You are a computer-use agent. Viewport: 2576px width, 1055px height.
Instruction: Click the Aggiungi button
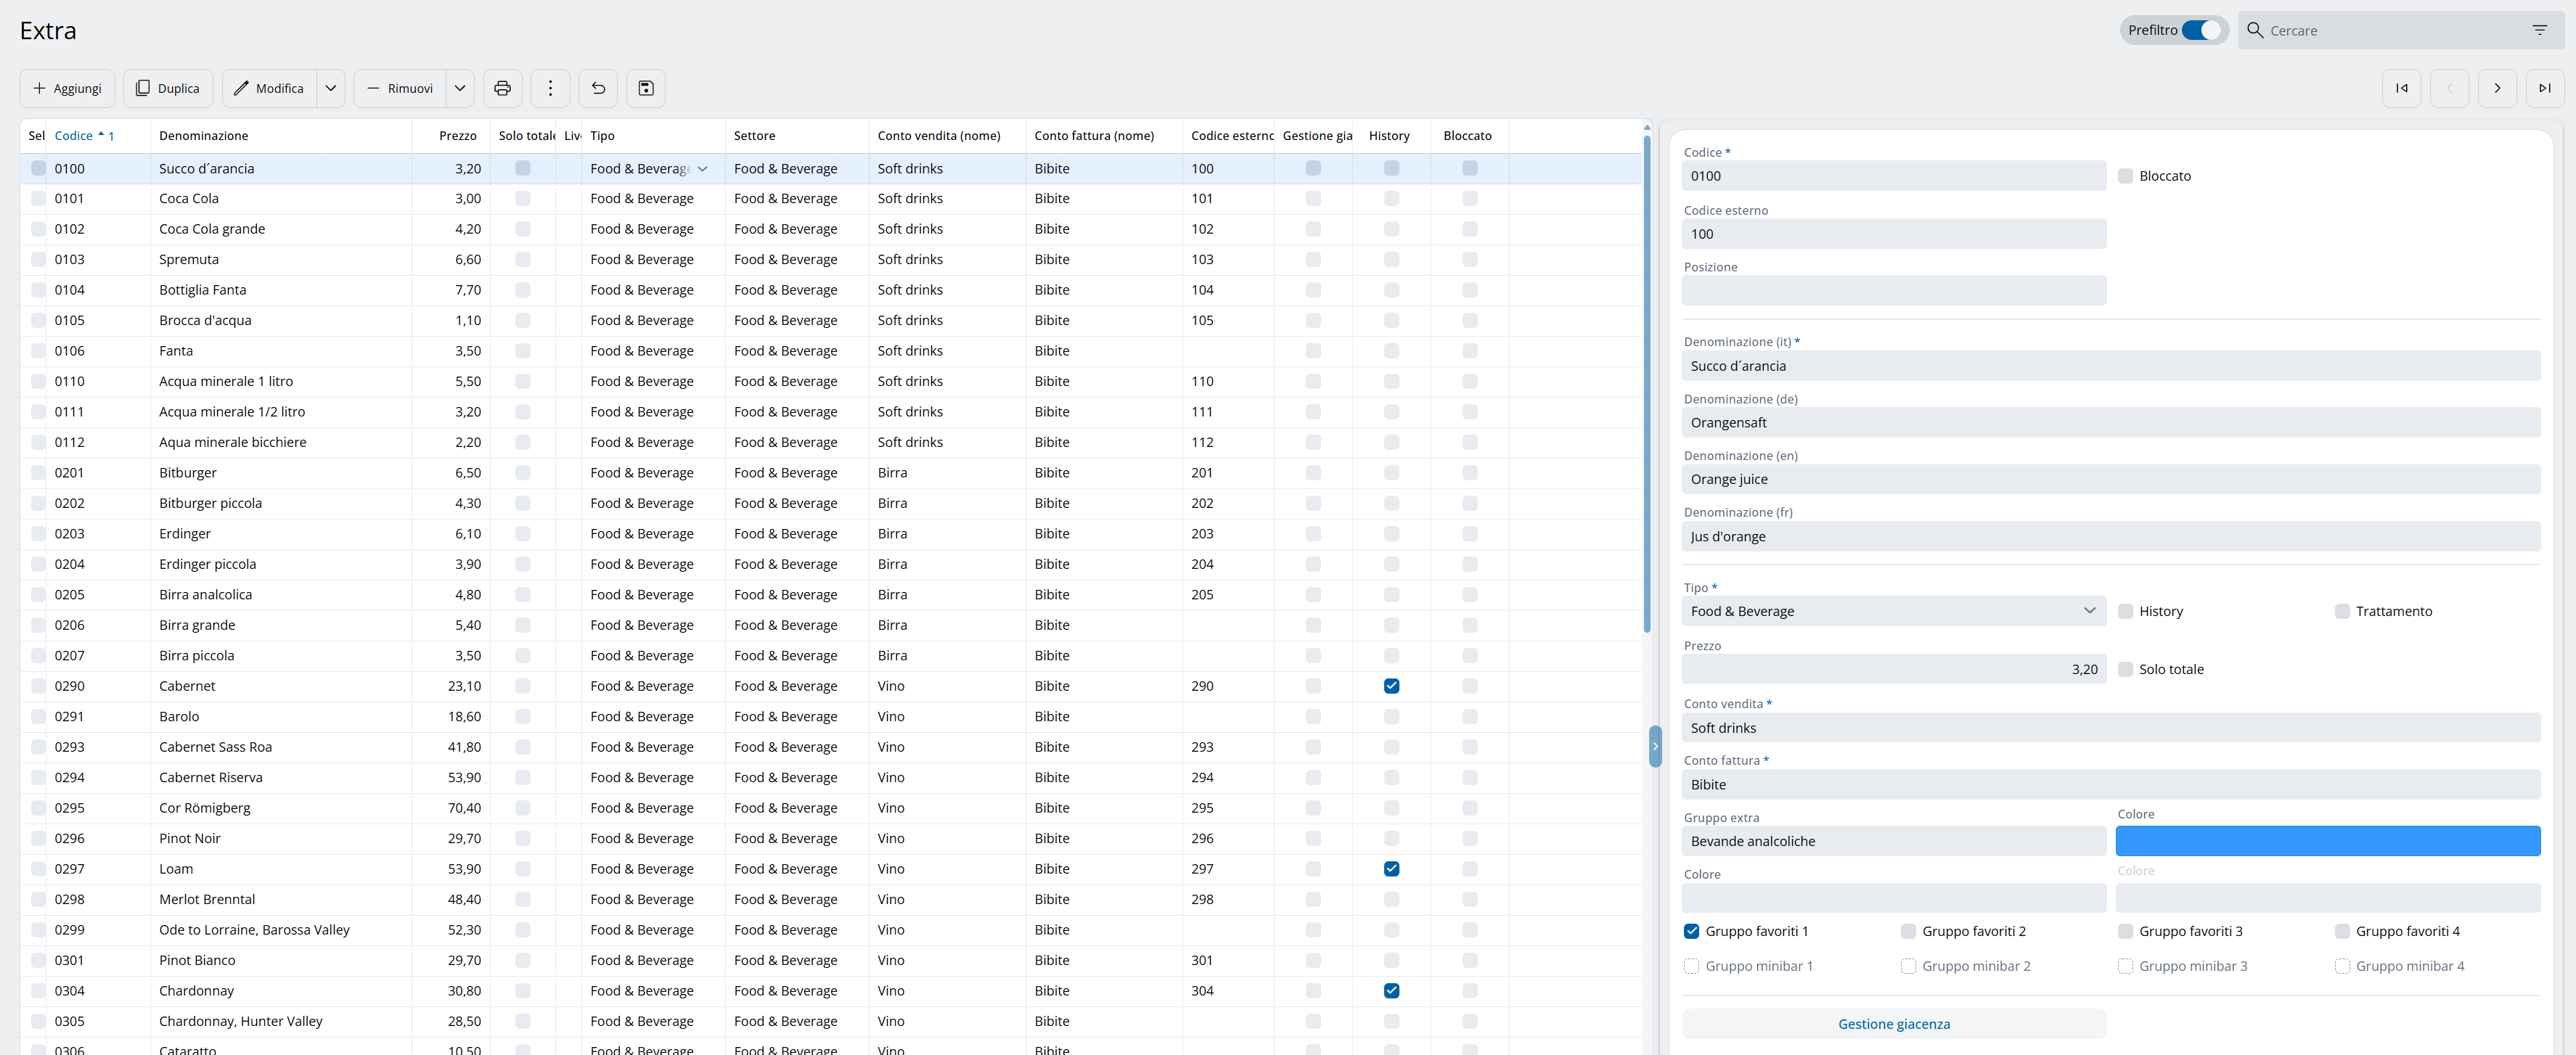tap(67, 88)
